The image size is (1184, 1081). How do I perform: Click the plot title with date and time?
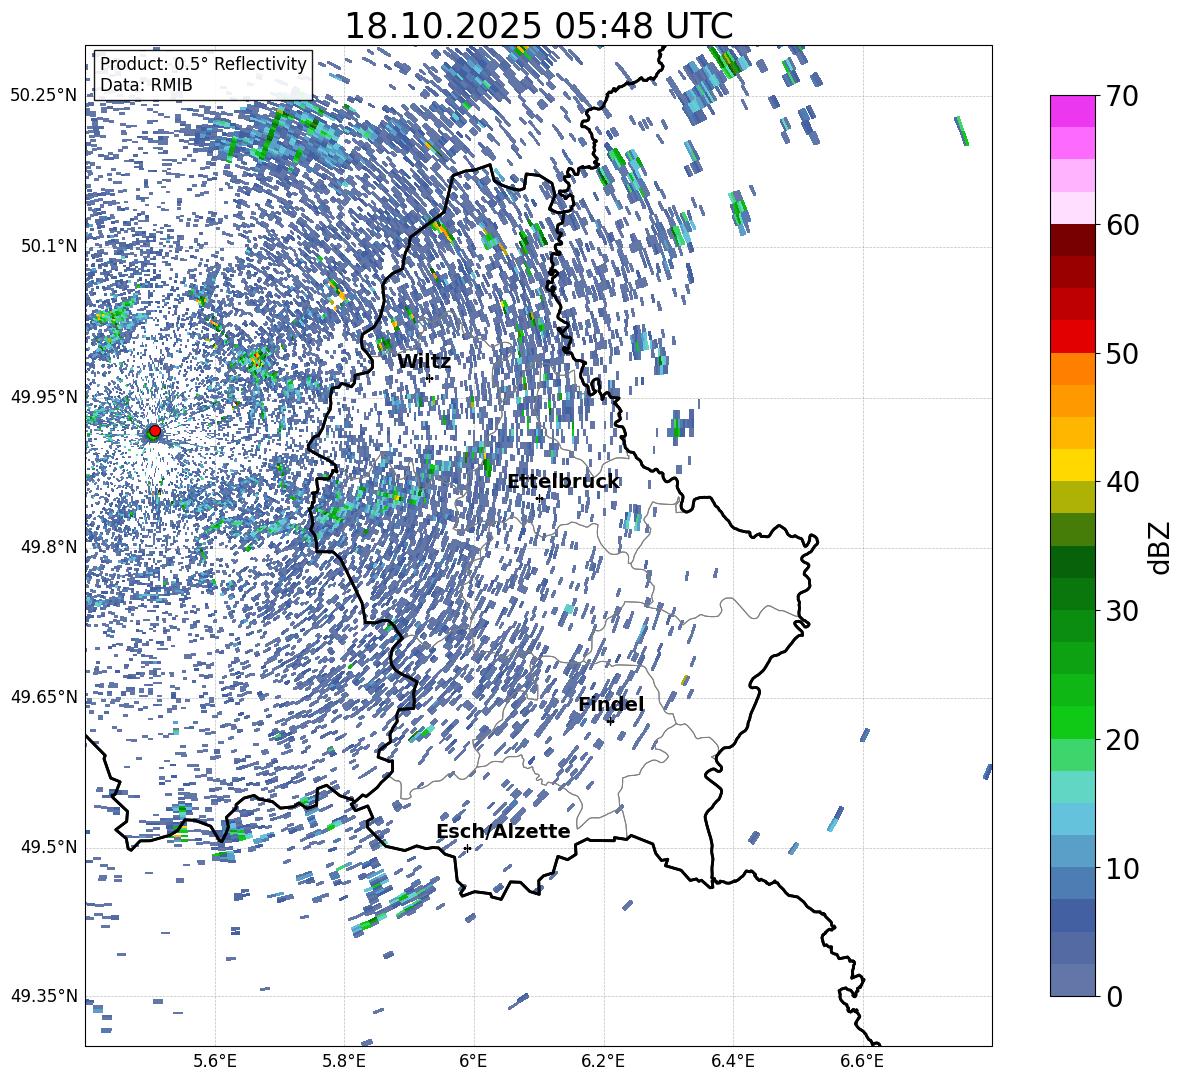click(x=538, y=26)
